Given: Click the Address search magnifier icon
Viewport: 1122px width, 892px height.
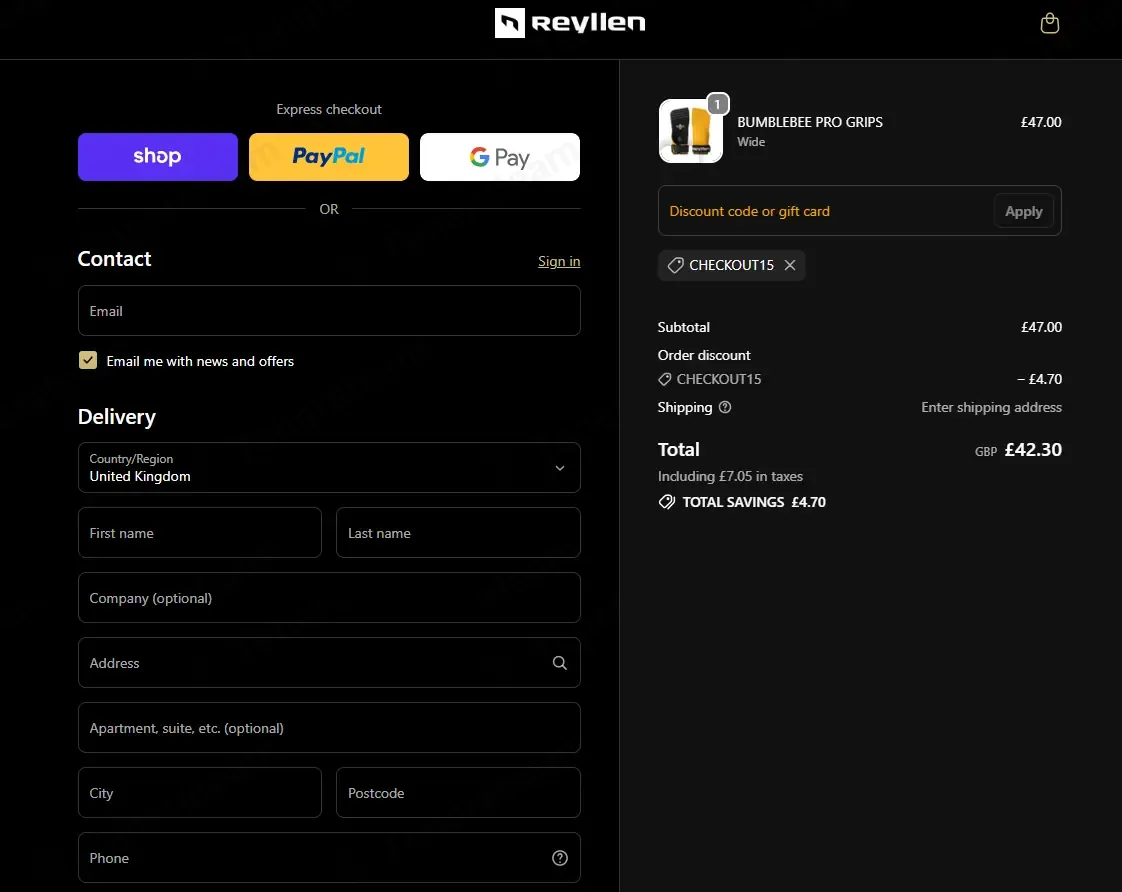Looking at the screenshot, I should (x=560, y=663).
